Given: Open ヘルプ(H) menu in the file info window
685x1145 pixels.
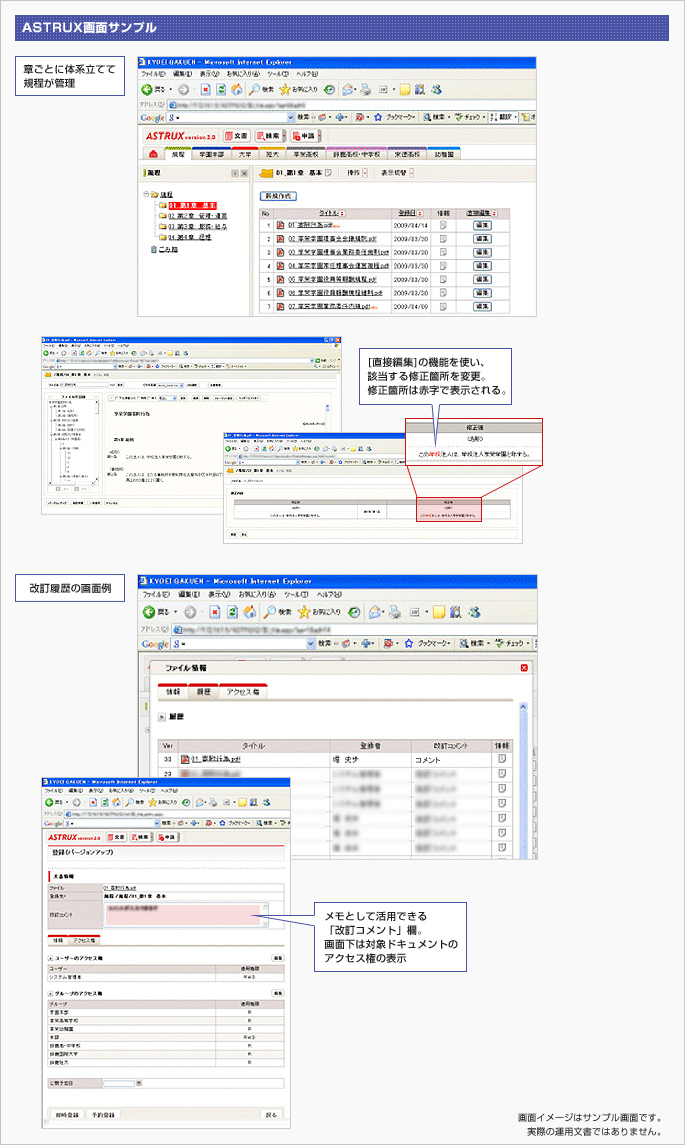Looking at the screenshot, I should 329,594.
